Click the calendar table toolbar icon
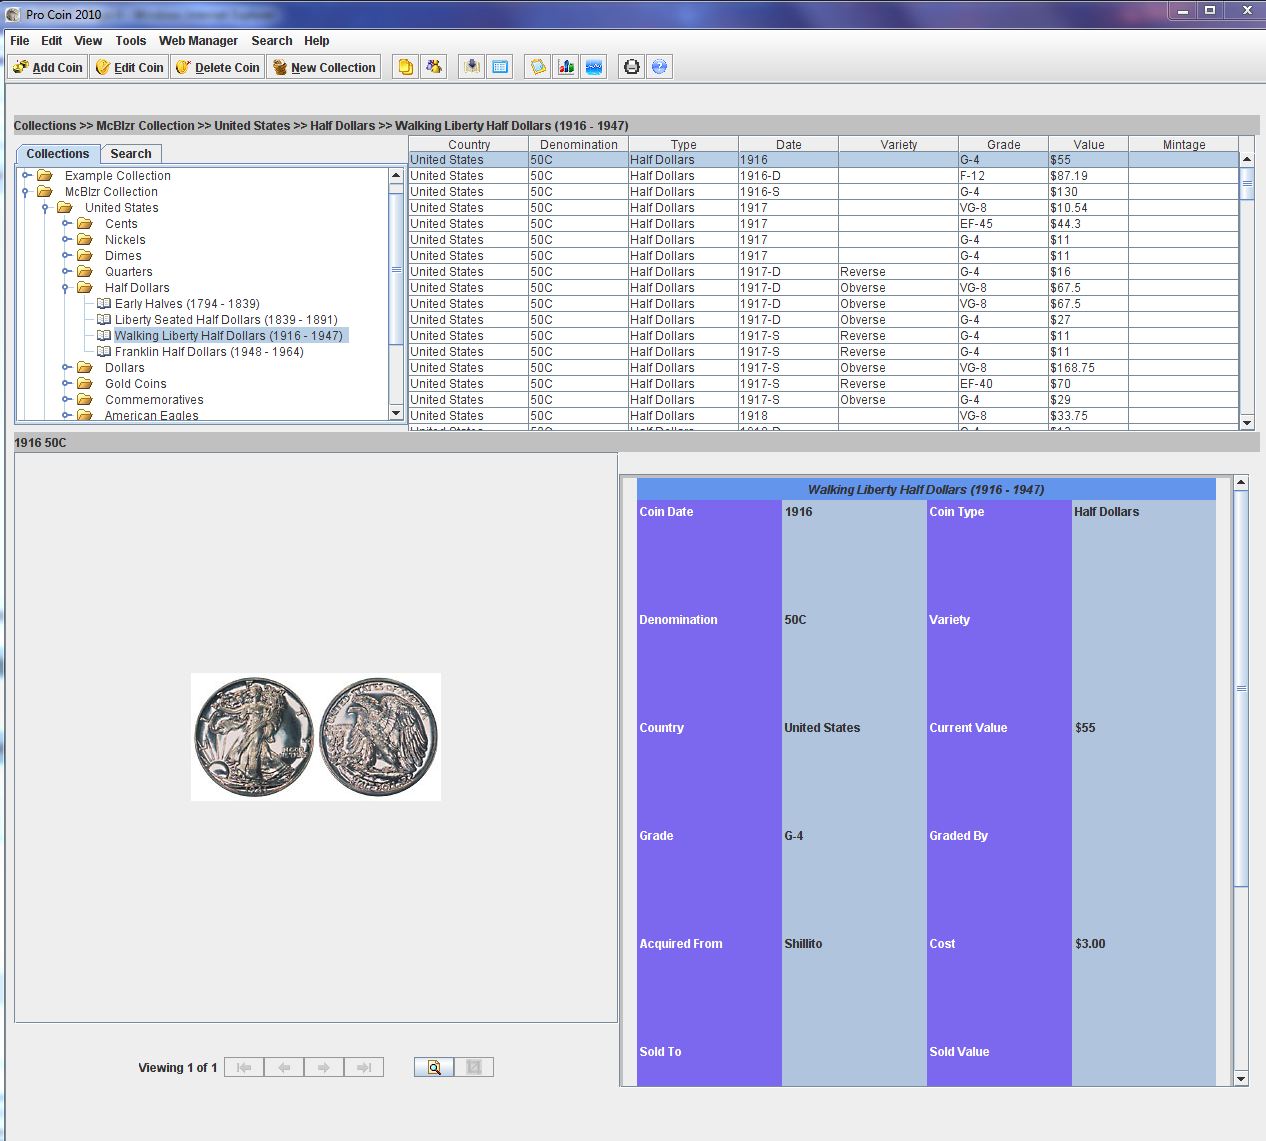Image resolution: width=1266 pixels, height=1141 pixels. [500, 67]
